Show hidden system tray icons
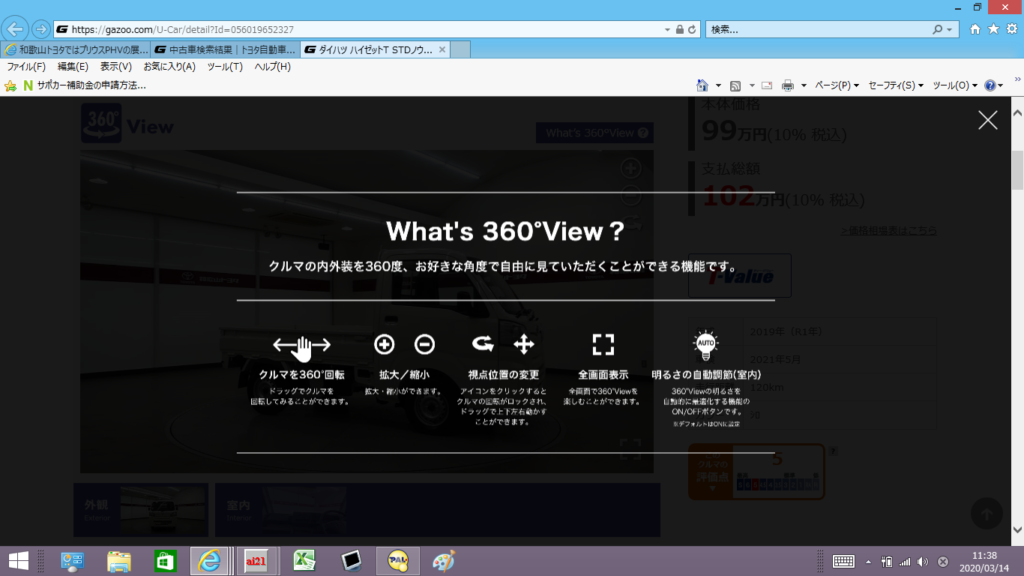The image size is (1024, 576). tap(868, 562)
